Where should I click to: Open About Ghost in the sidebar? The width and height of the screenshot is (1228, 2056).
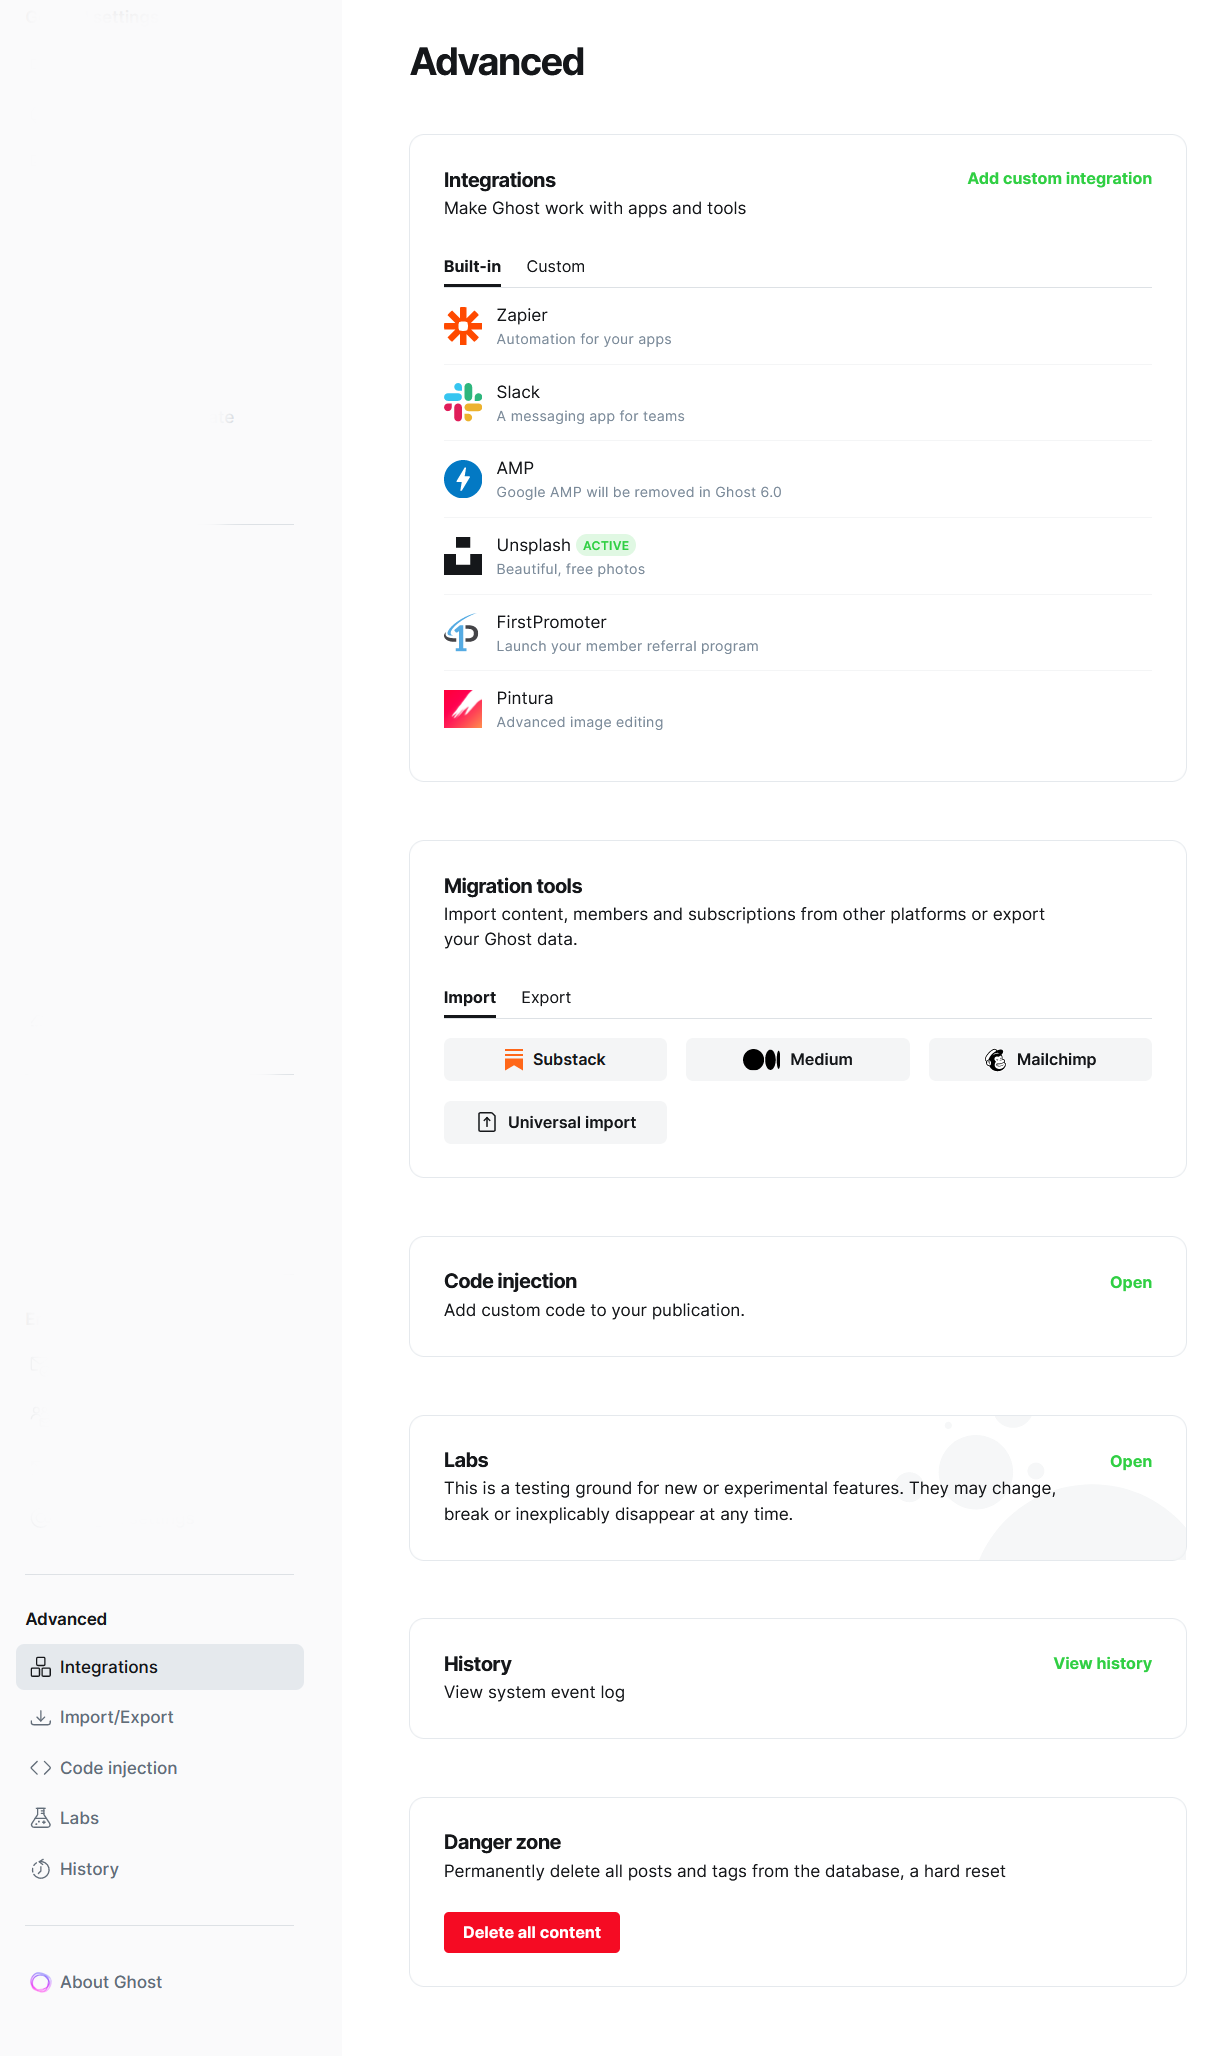point(110,1982)
